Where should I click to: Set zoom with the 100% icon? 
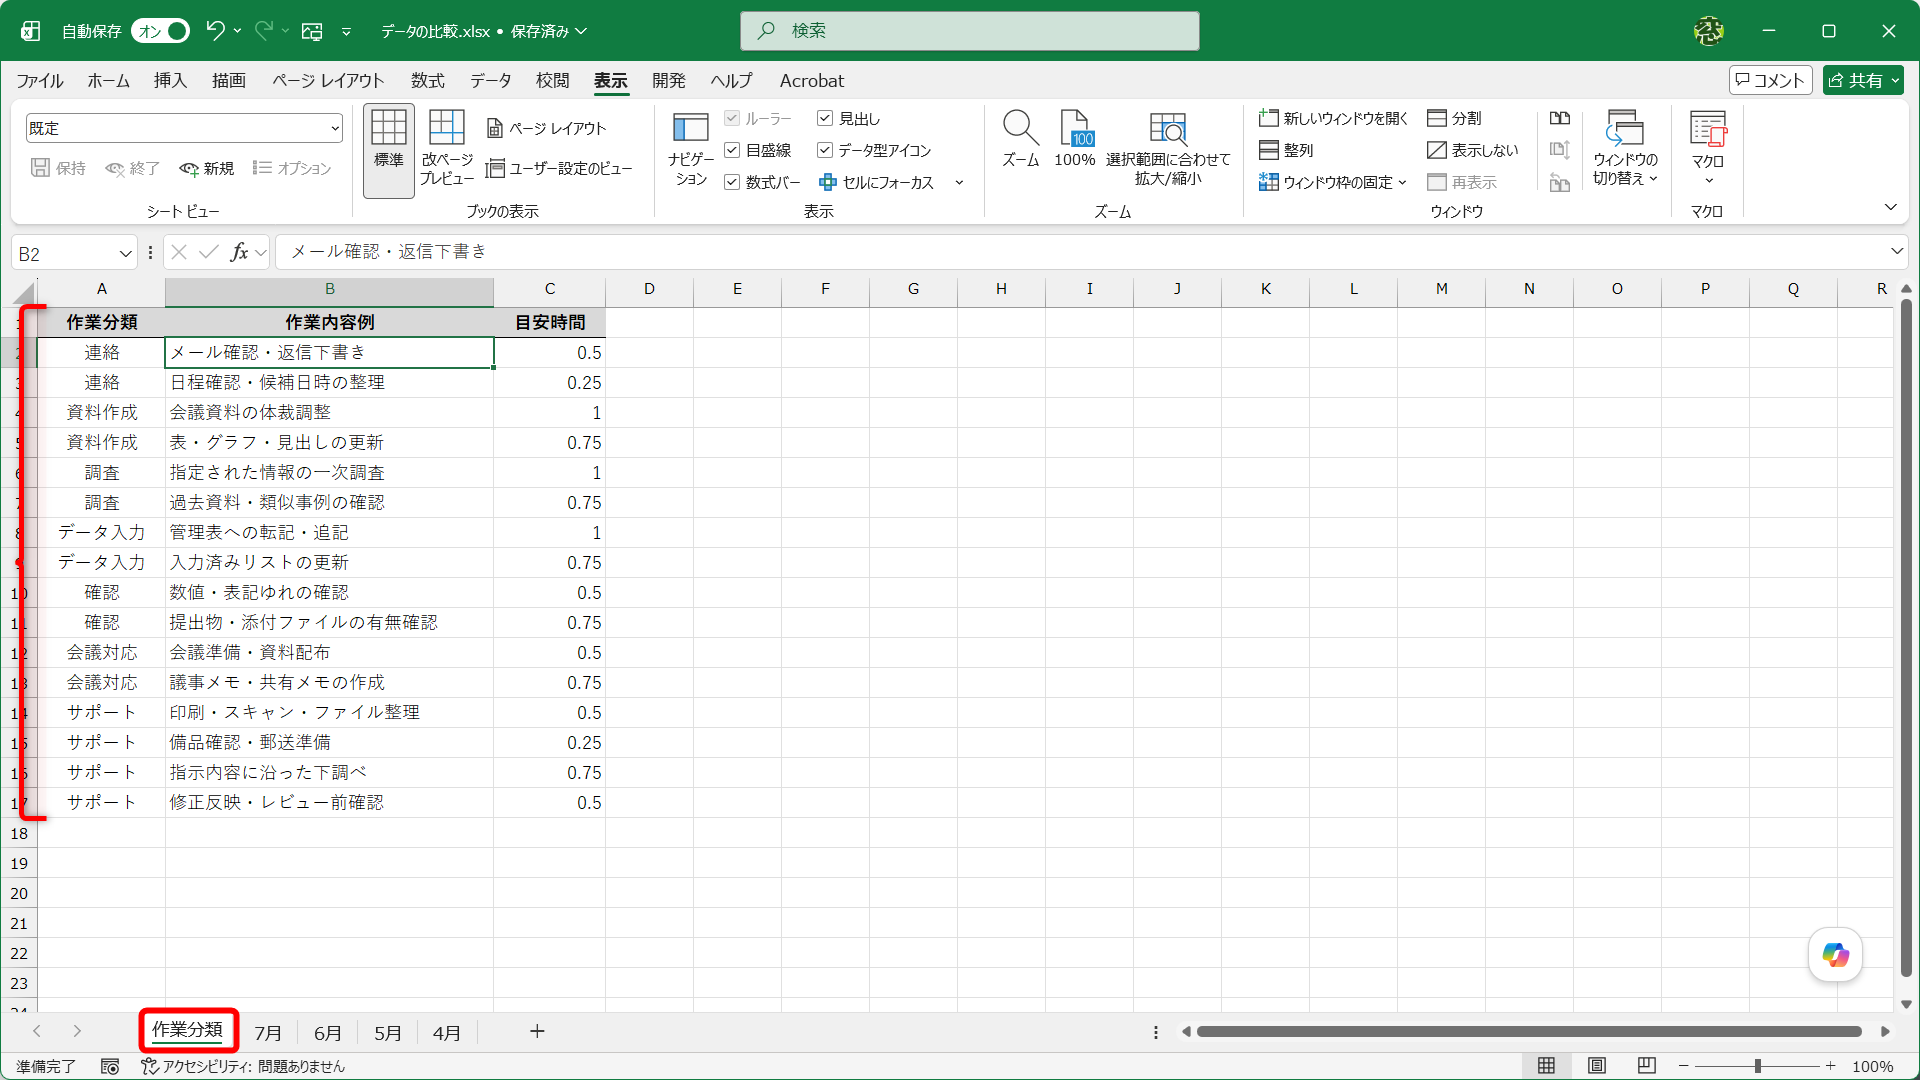click(1075, 139)
